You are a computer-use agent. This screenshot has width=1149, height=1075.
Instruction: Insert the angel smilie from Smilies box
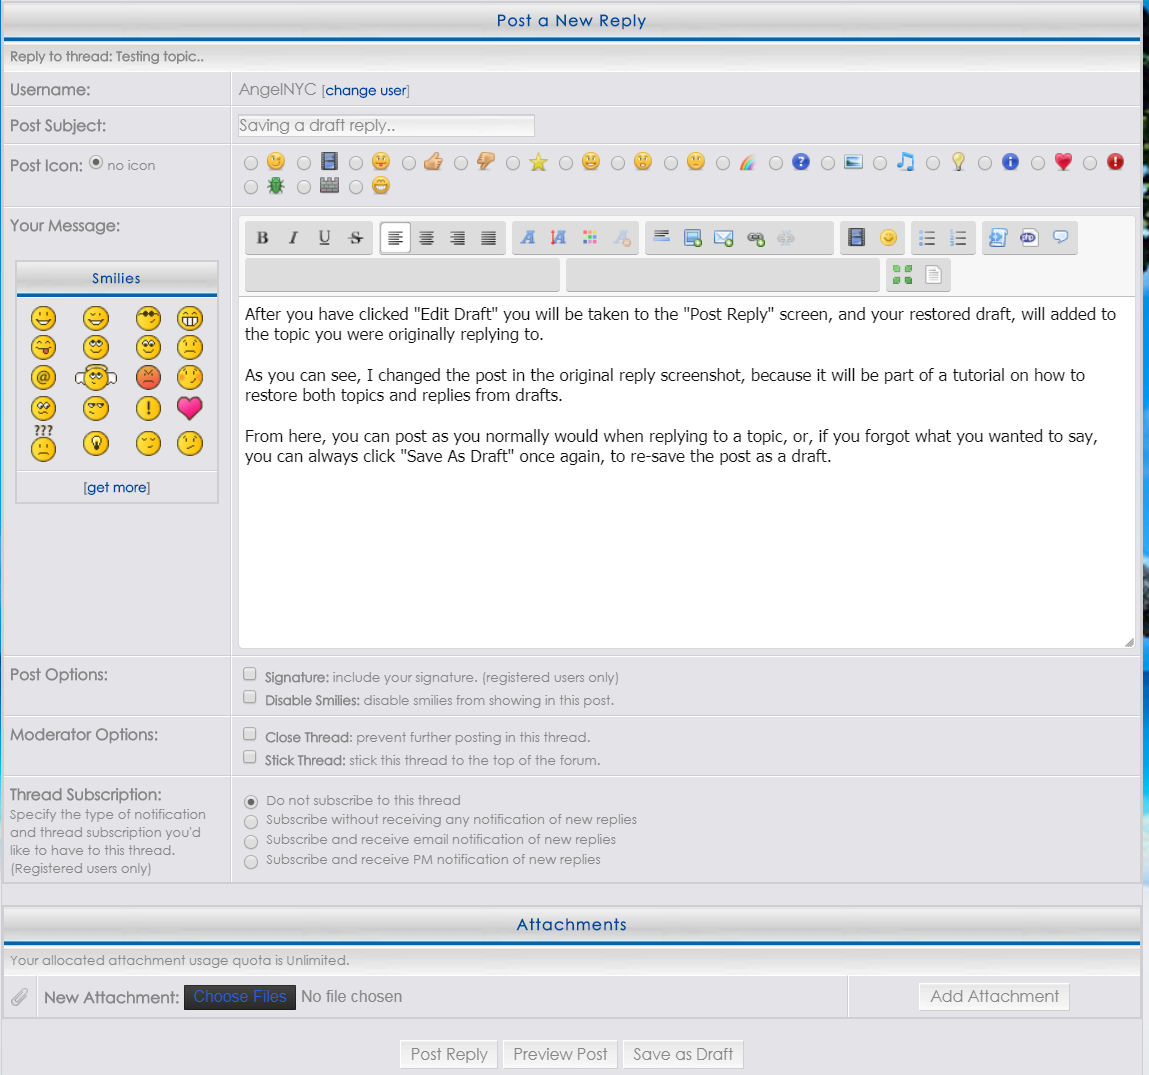tap(96, 377)
